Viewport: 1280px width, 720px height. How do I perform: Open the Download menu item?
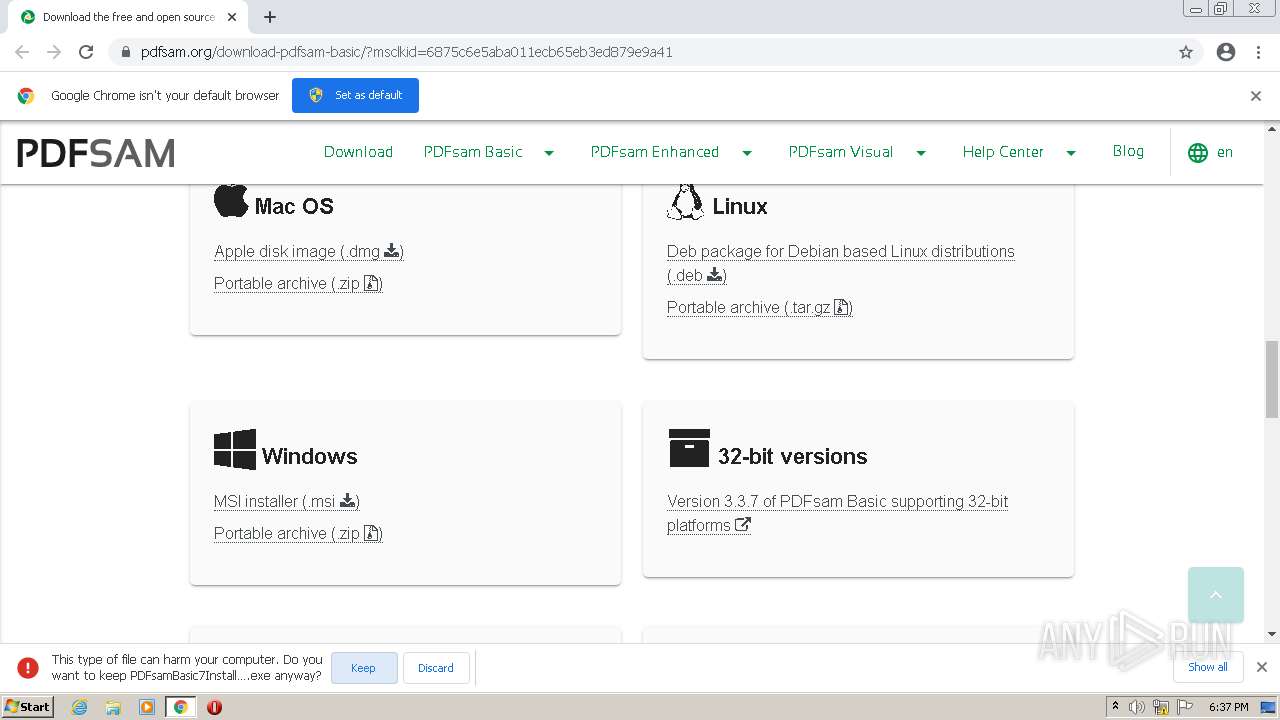point(358,152)
